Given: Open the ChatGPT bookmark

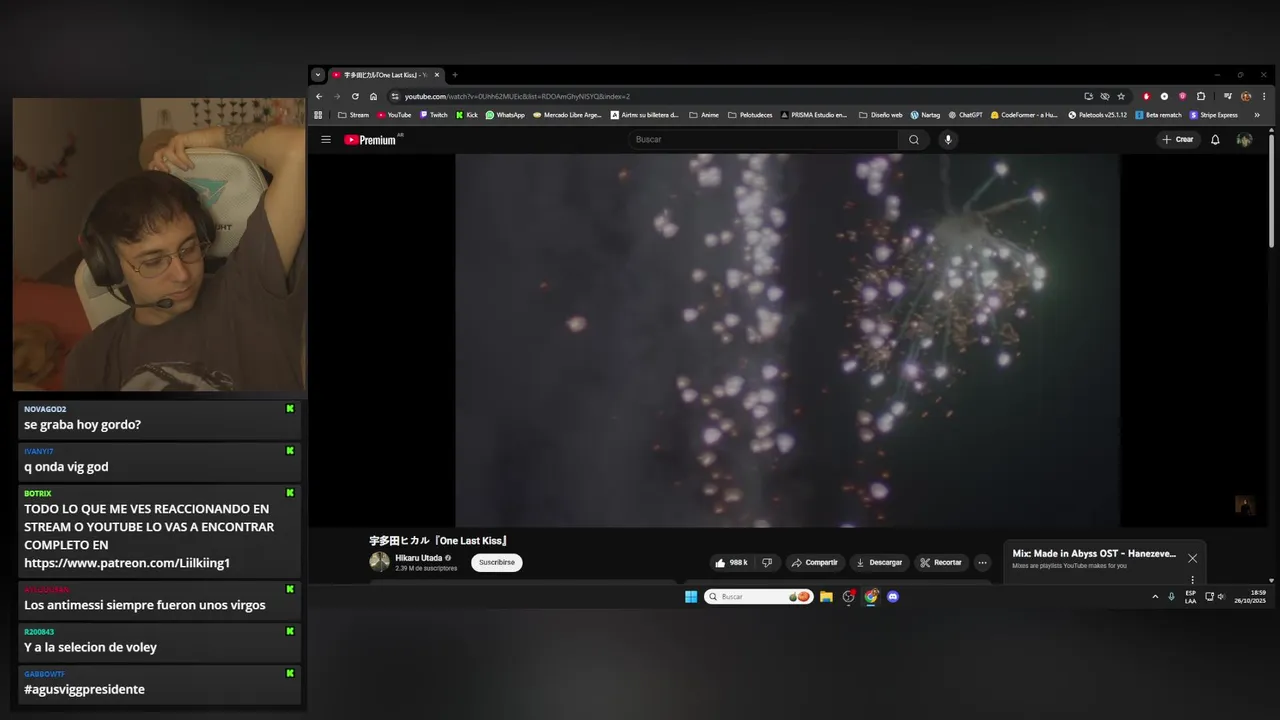Looking at the screenshot, I should (x=965, y=115).
